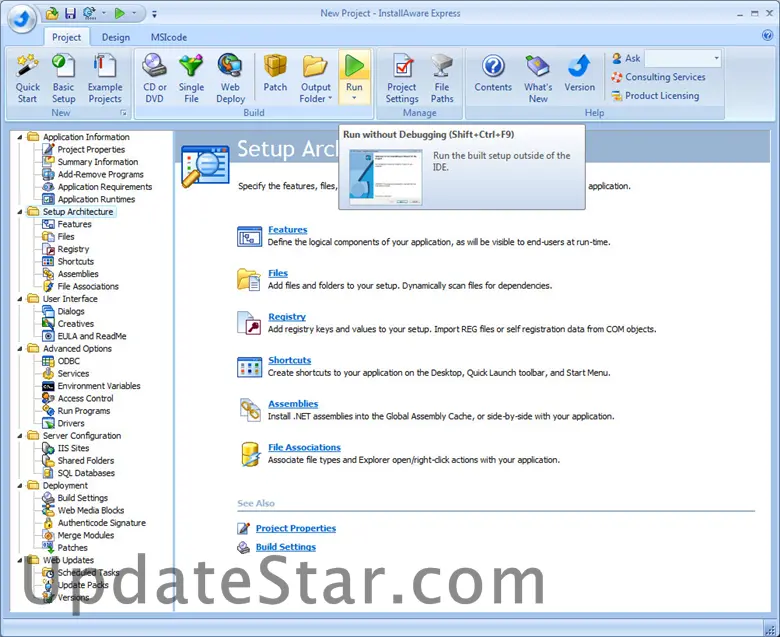The height and width of the screenshot is (637, 780).
Task: Go to Build Settings under See Also
Action: 286,547
